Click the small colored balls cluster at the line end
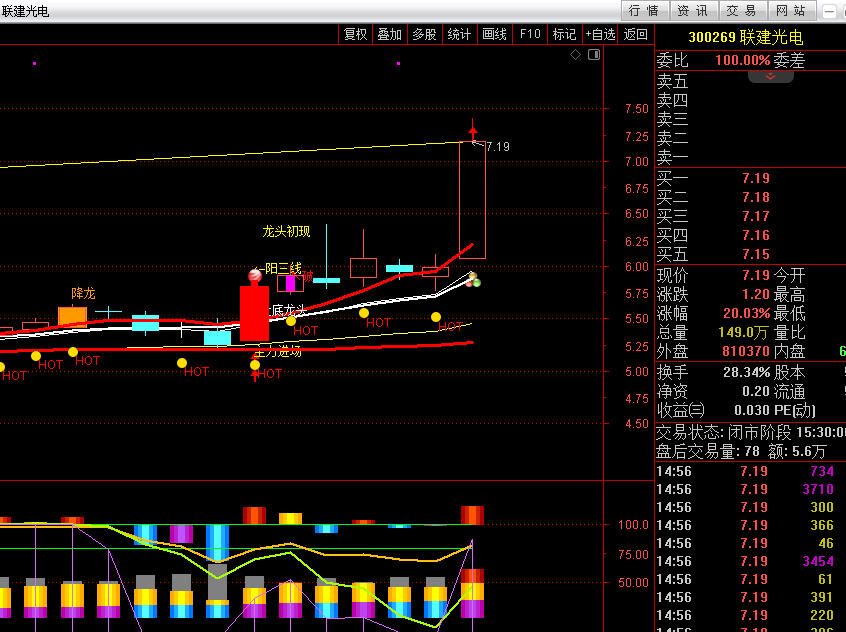Screen dimensions: 846x632 473,279
